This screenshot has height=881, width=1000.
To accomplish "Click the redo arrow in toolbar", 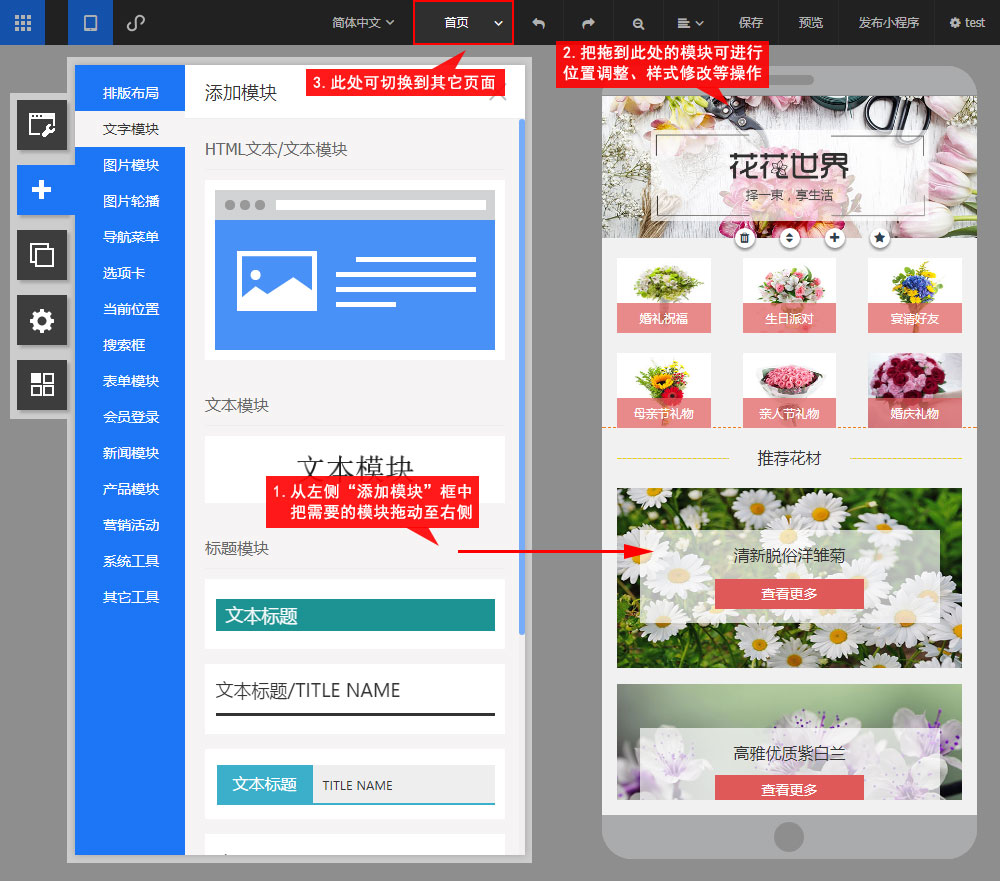I will tap(588, 22).
